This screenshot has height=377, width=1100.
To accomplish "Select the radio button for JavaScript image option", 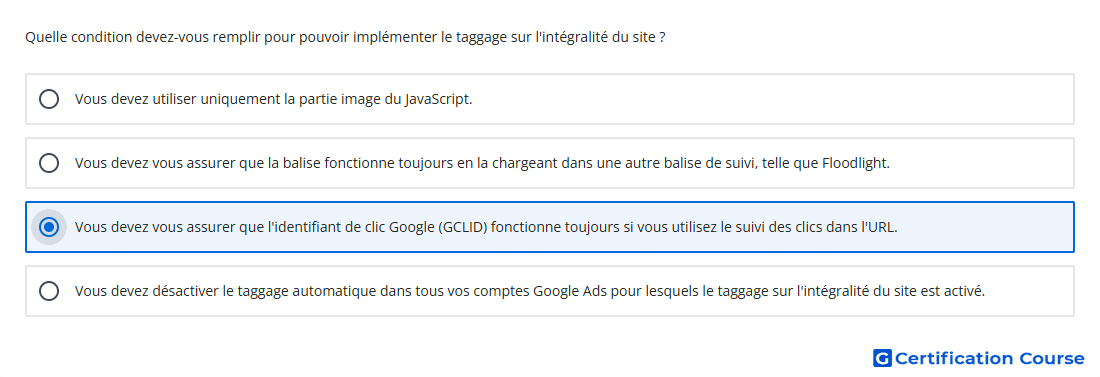I will click(48, 99).
